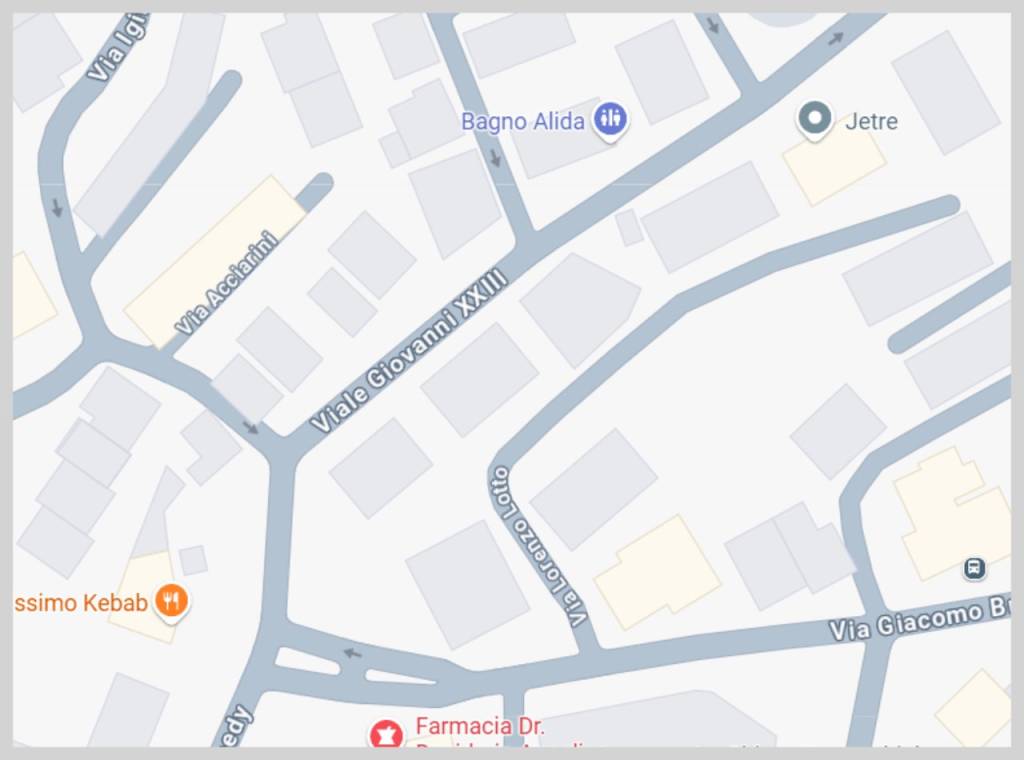Select long yellow building beside Via Acciarini
1024x760 pixels.
(x=214, y=262)
